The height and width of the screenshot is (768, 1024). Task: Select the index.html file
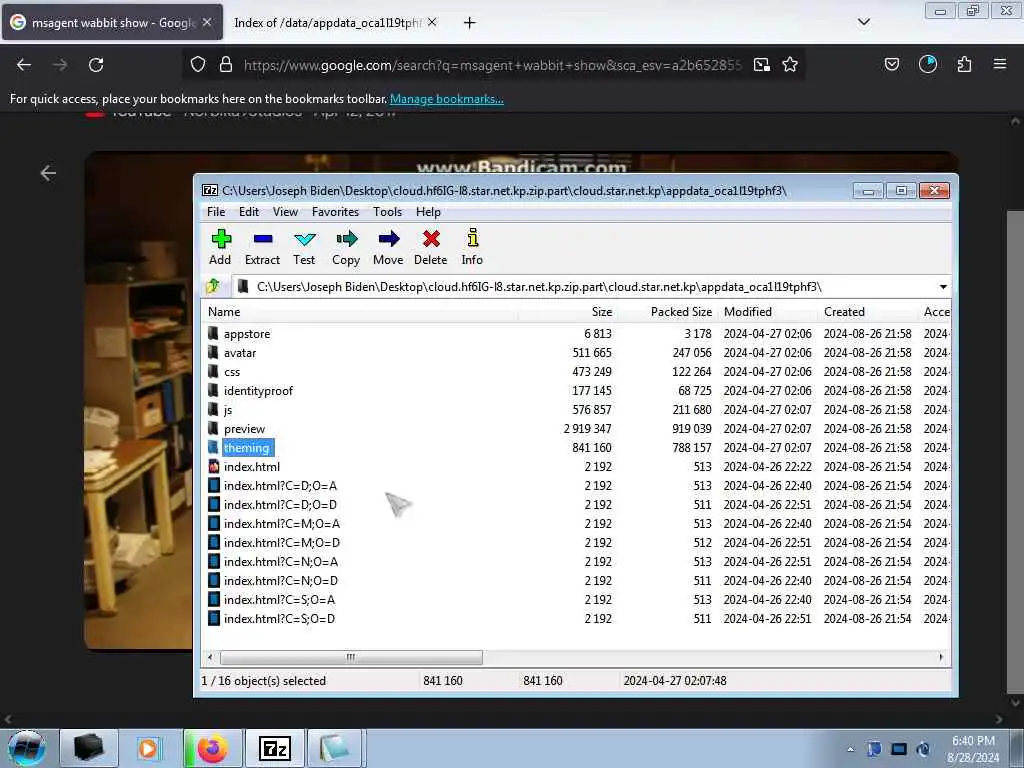[251, 466]
